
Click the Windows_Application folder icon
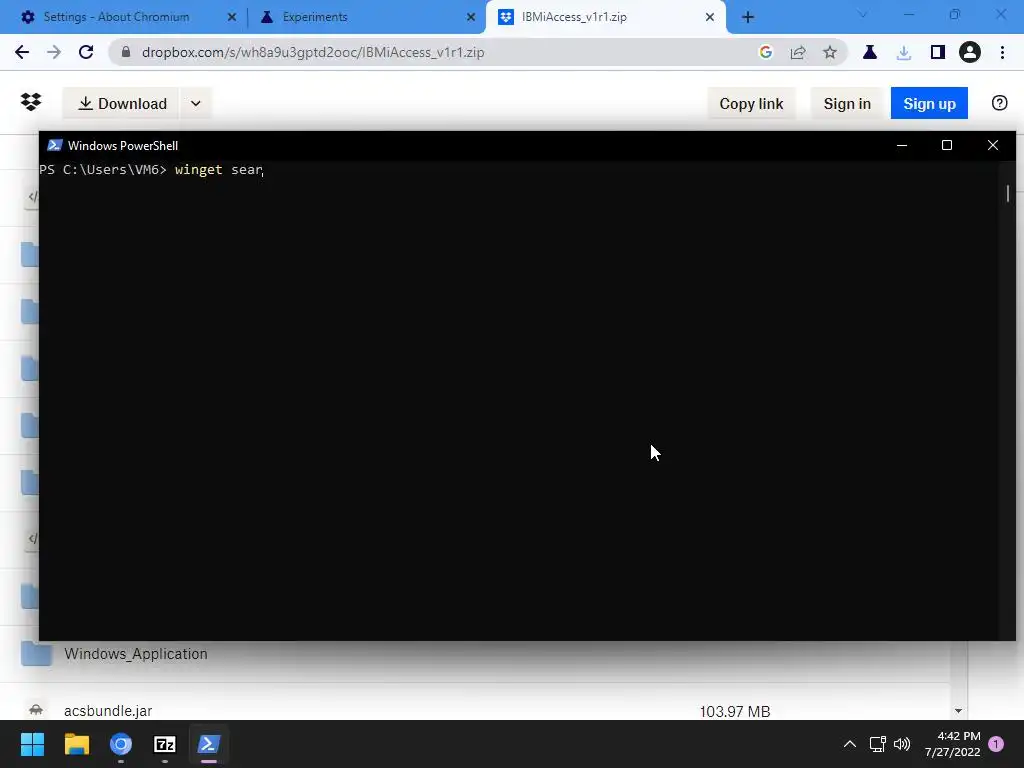pyautogui.click(x=36, y=653)
